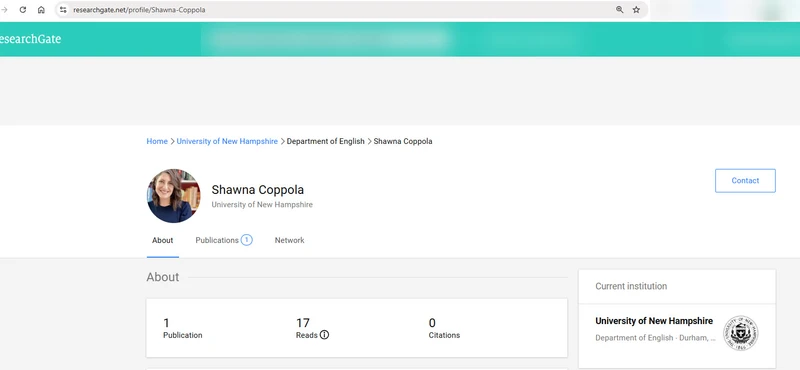
Task: Go to the browser home page icon
Action: [41, 10]
